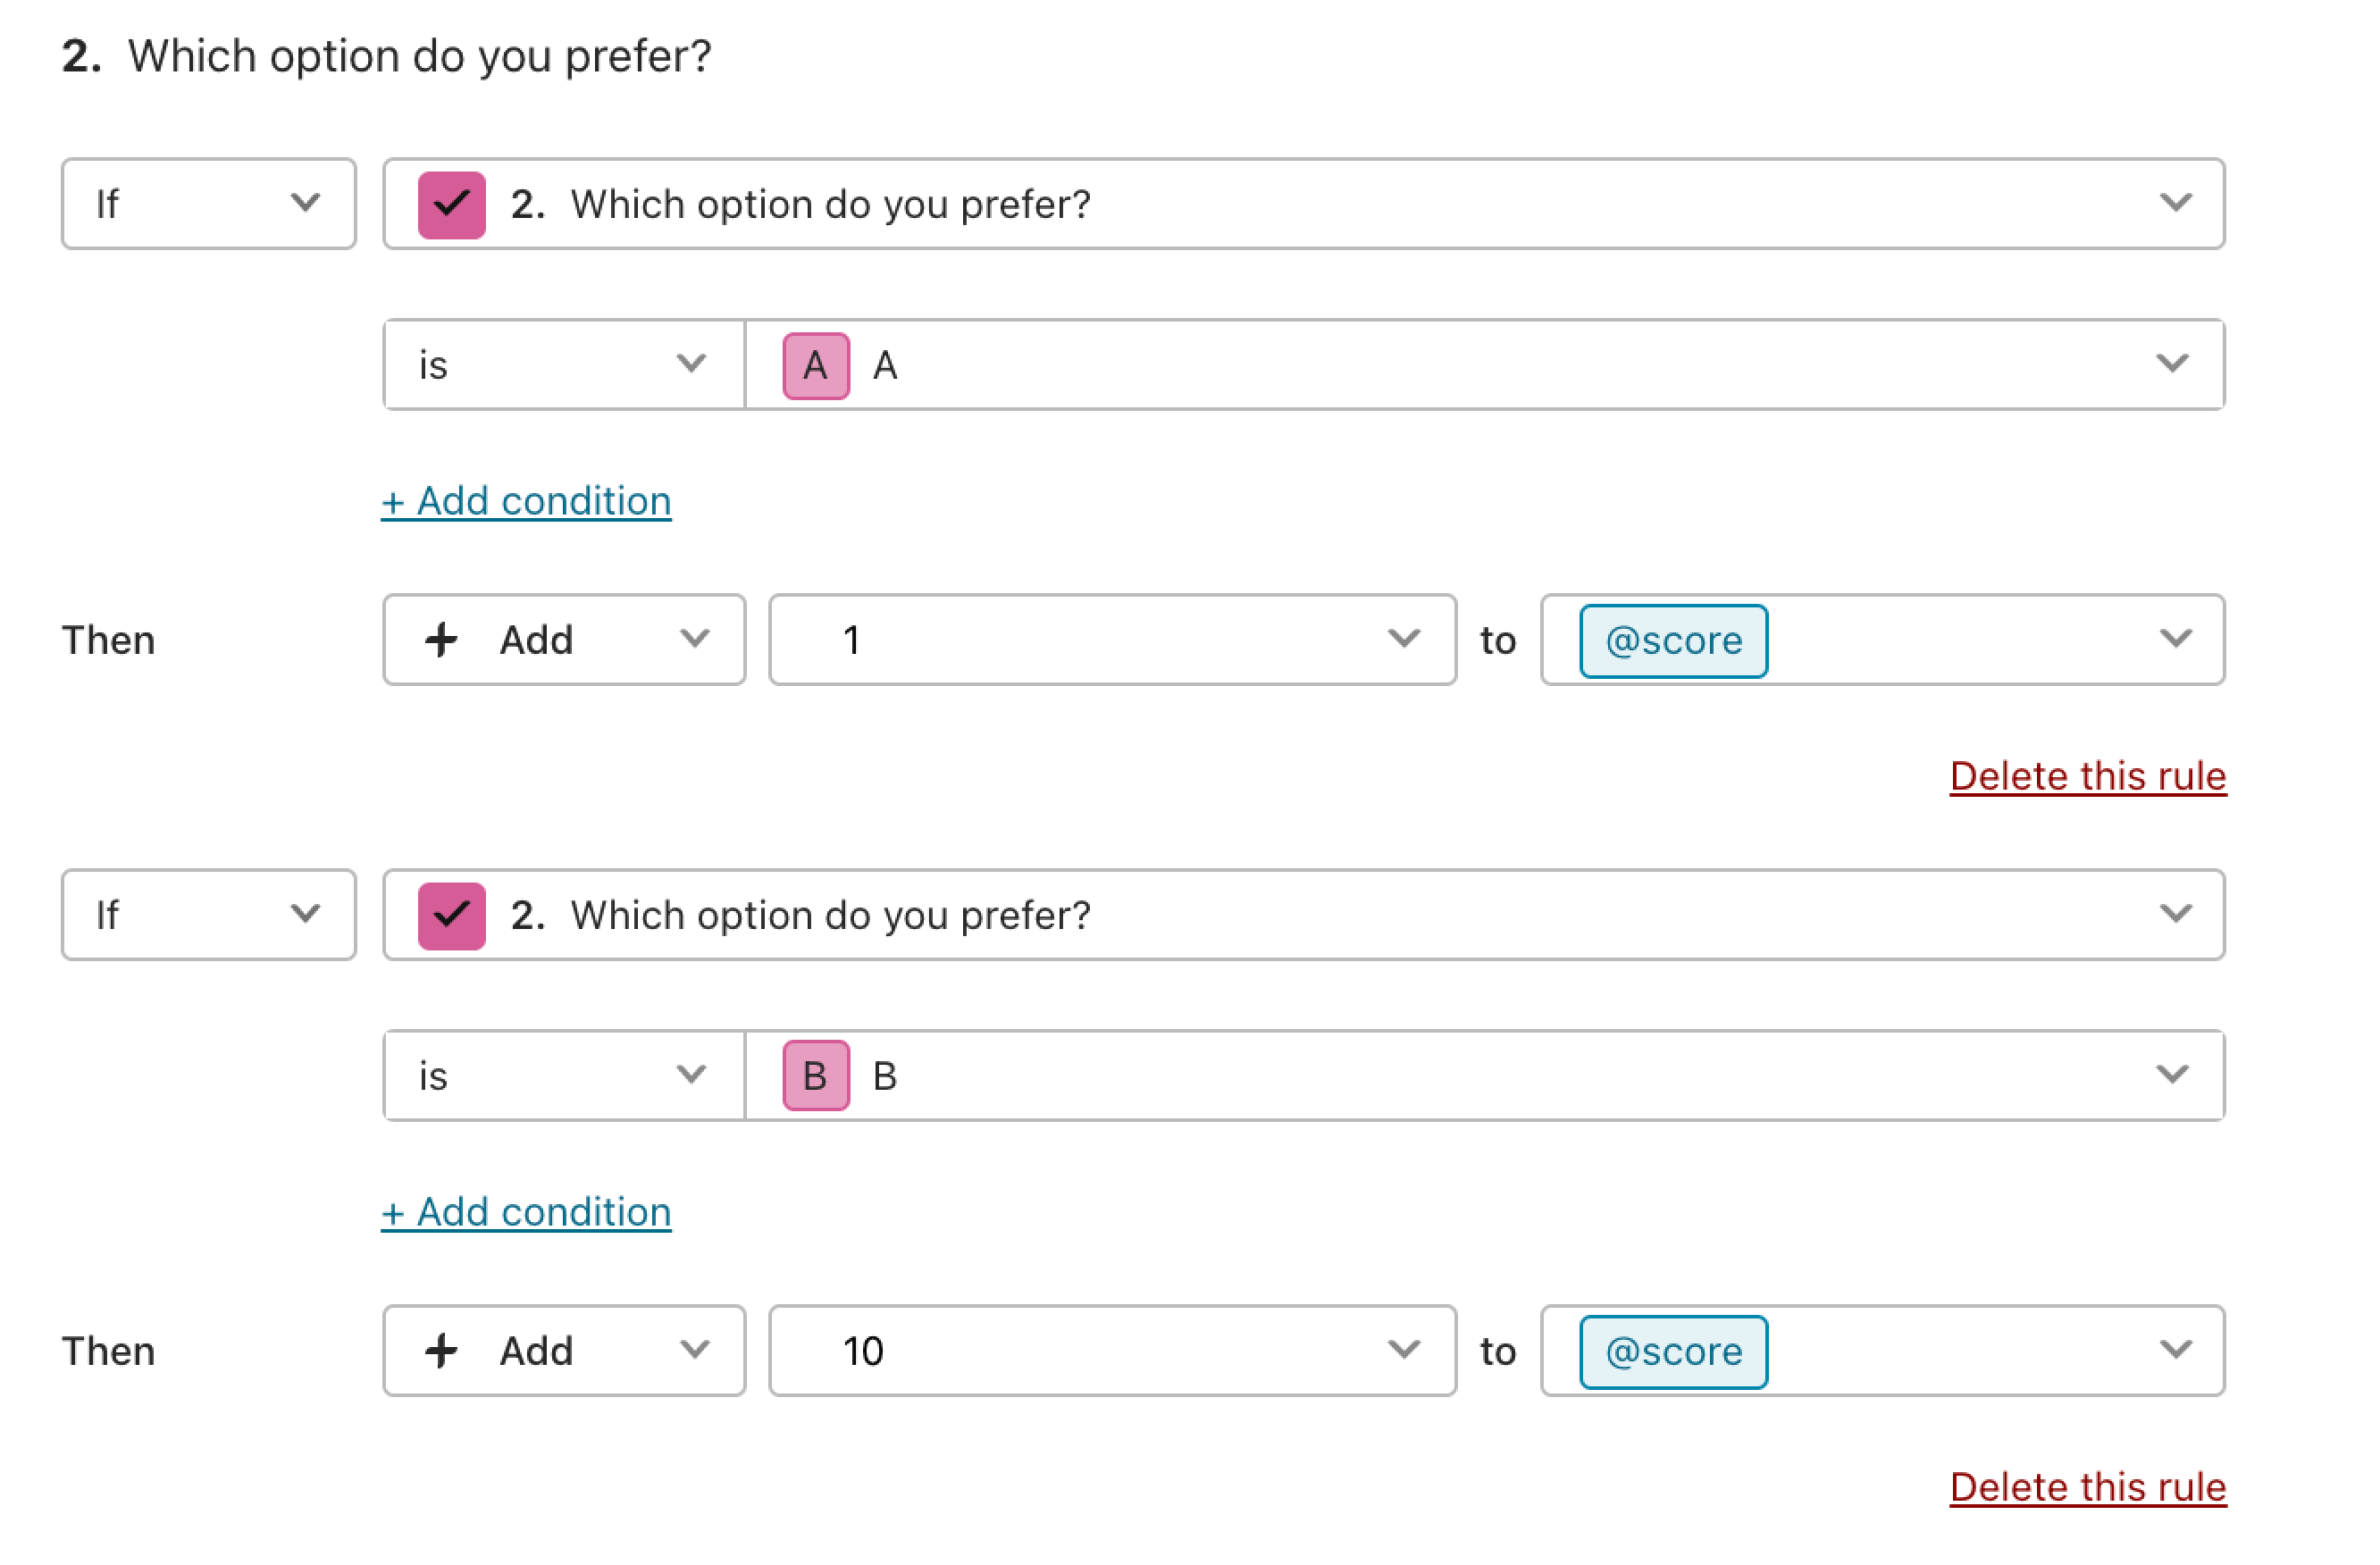
Task: Click the pink B badge in second condition
Action: [x=814, y=1075]
